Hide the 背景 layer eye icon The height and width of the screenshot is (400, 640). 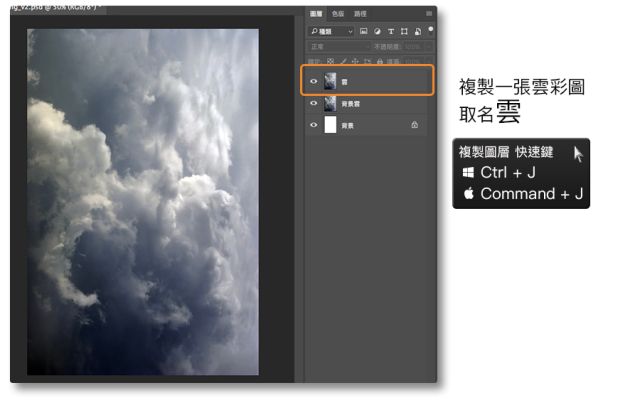tap(314, 125)
